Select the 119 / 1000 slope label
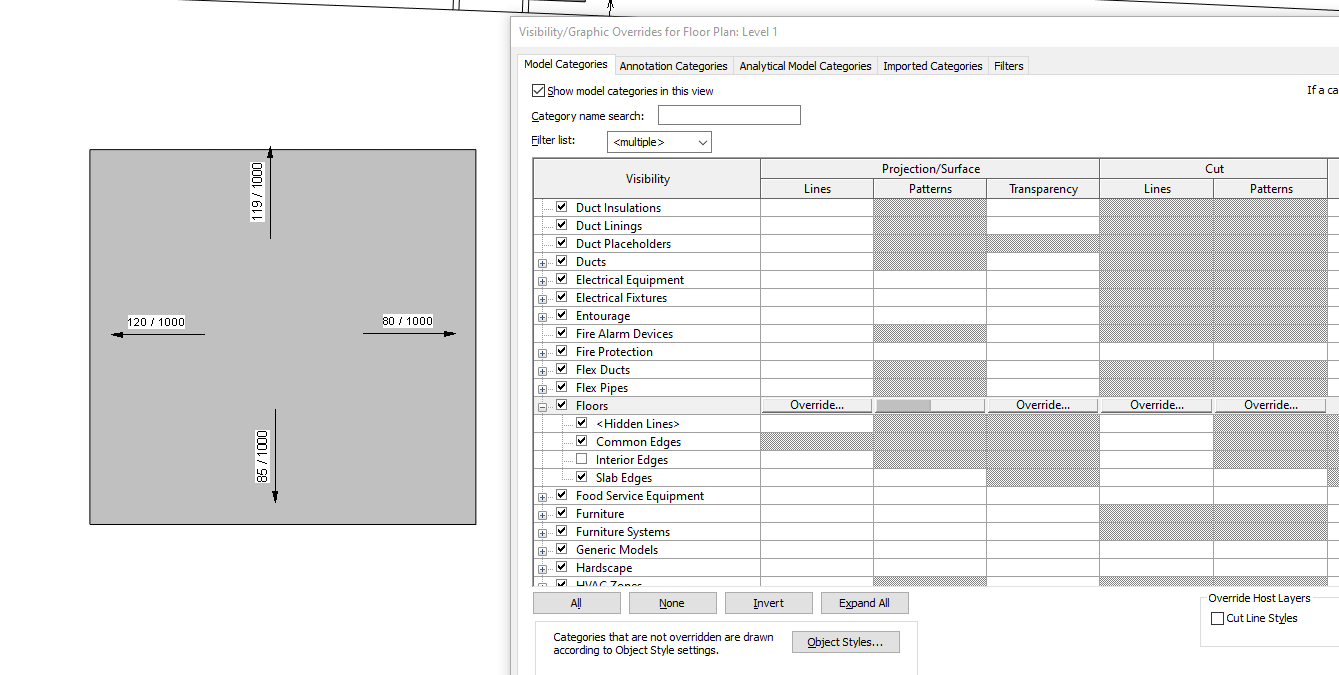The width and height of the screenshot is (1339, 675). (258, 191)
